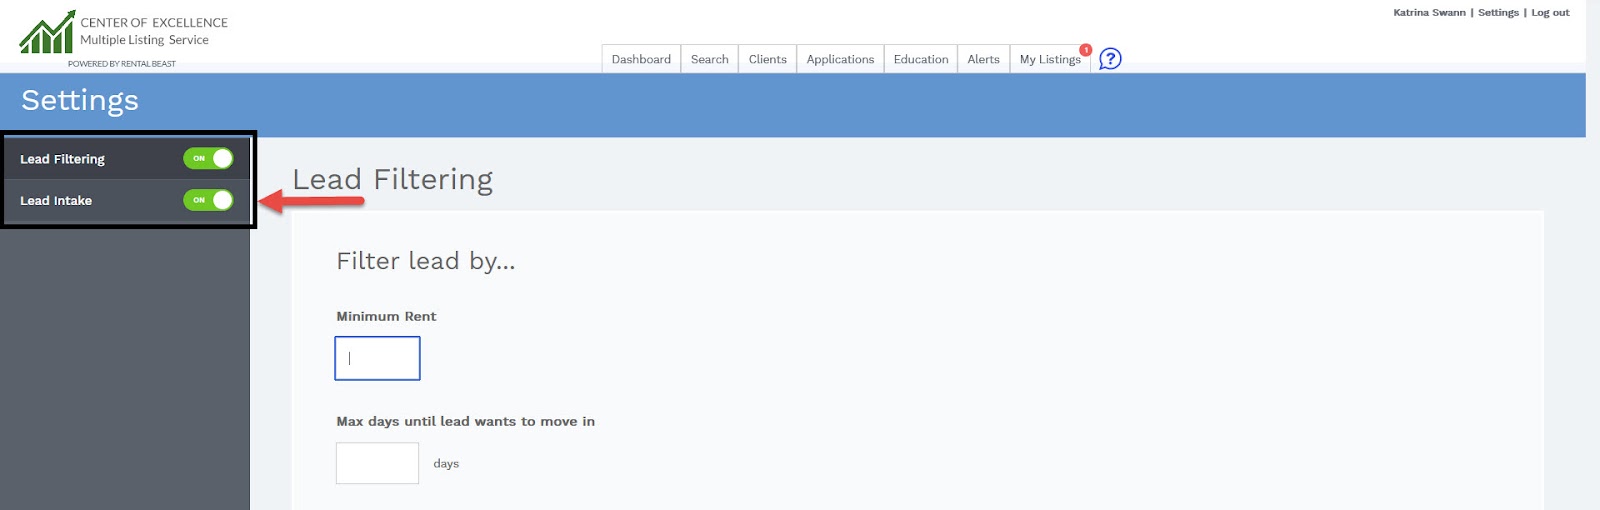Screen dimensions: 1600x510
Task: Click the Log out link
Action: pyautogui.click(x=1550, y=13)
